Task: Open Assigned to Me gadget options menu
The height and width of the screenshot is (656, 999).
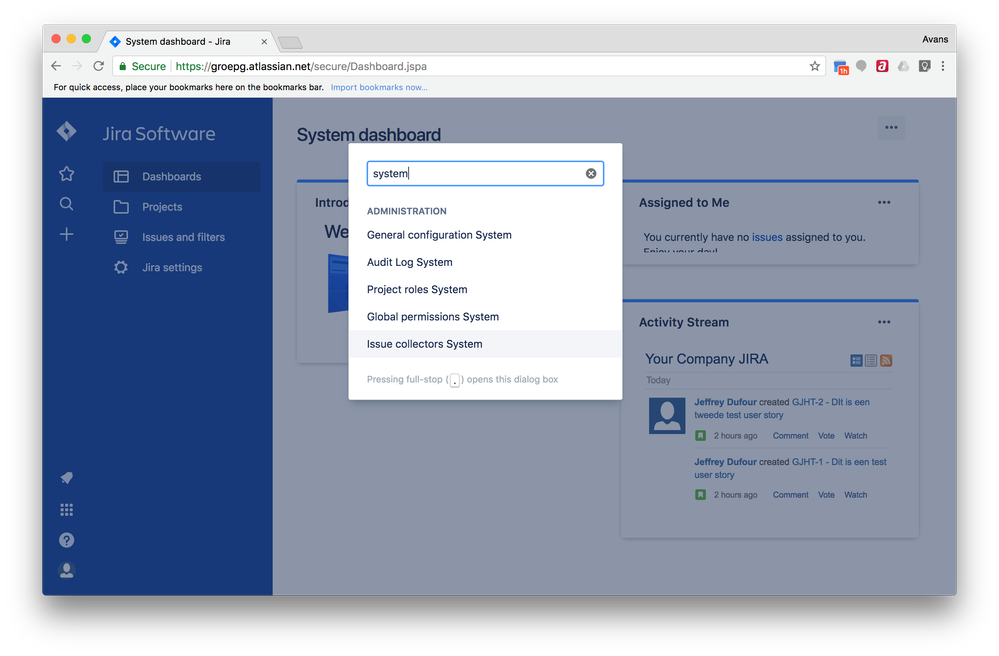Action: pyautogui.click(x=884, y=203)
